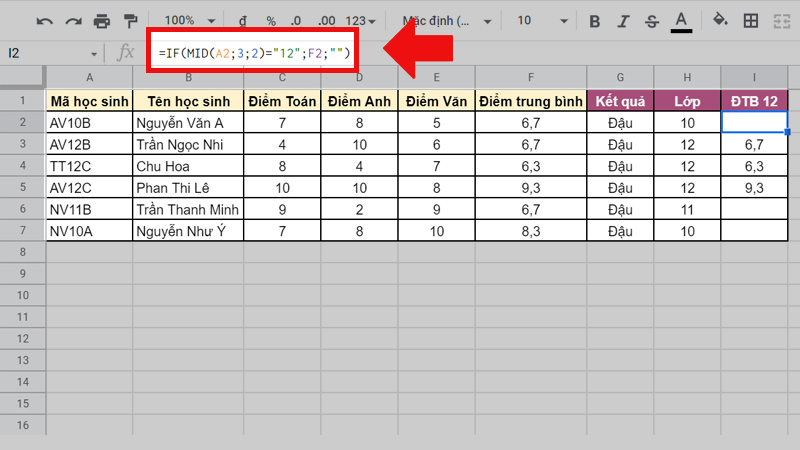Select column F header
This screenshot has width=800, height=450.
[531, 78]
